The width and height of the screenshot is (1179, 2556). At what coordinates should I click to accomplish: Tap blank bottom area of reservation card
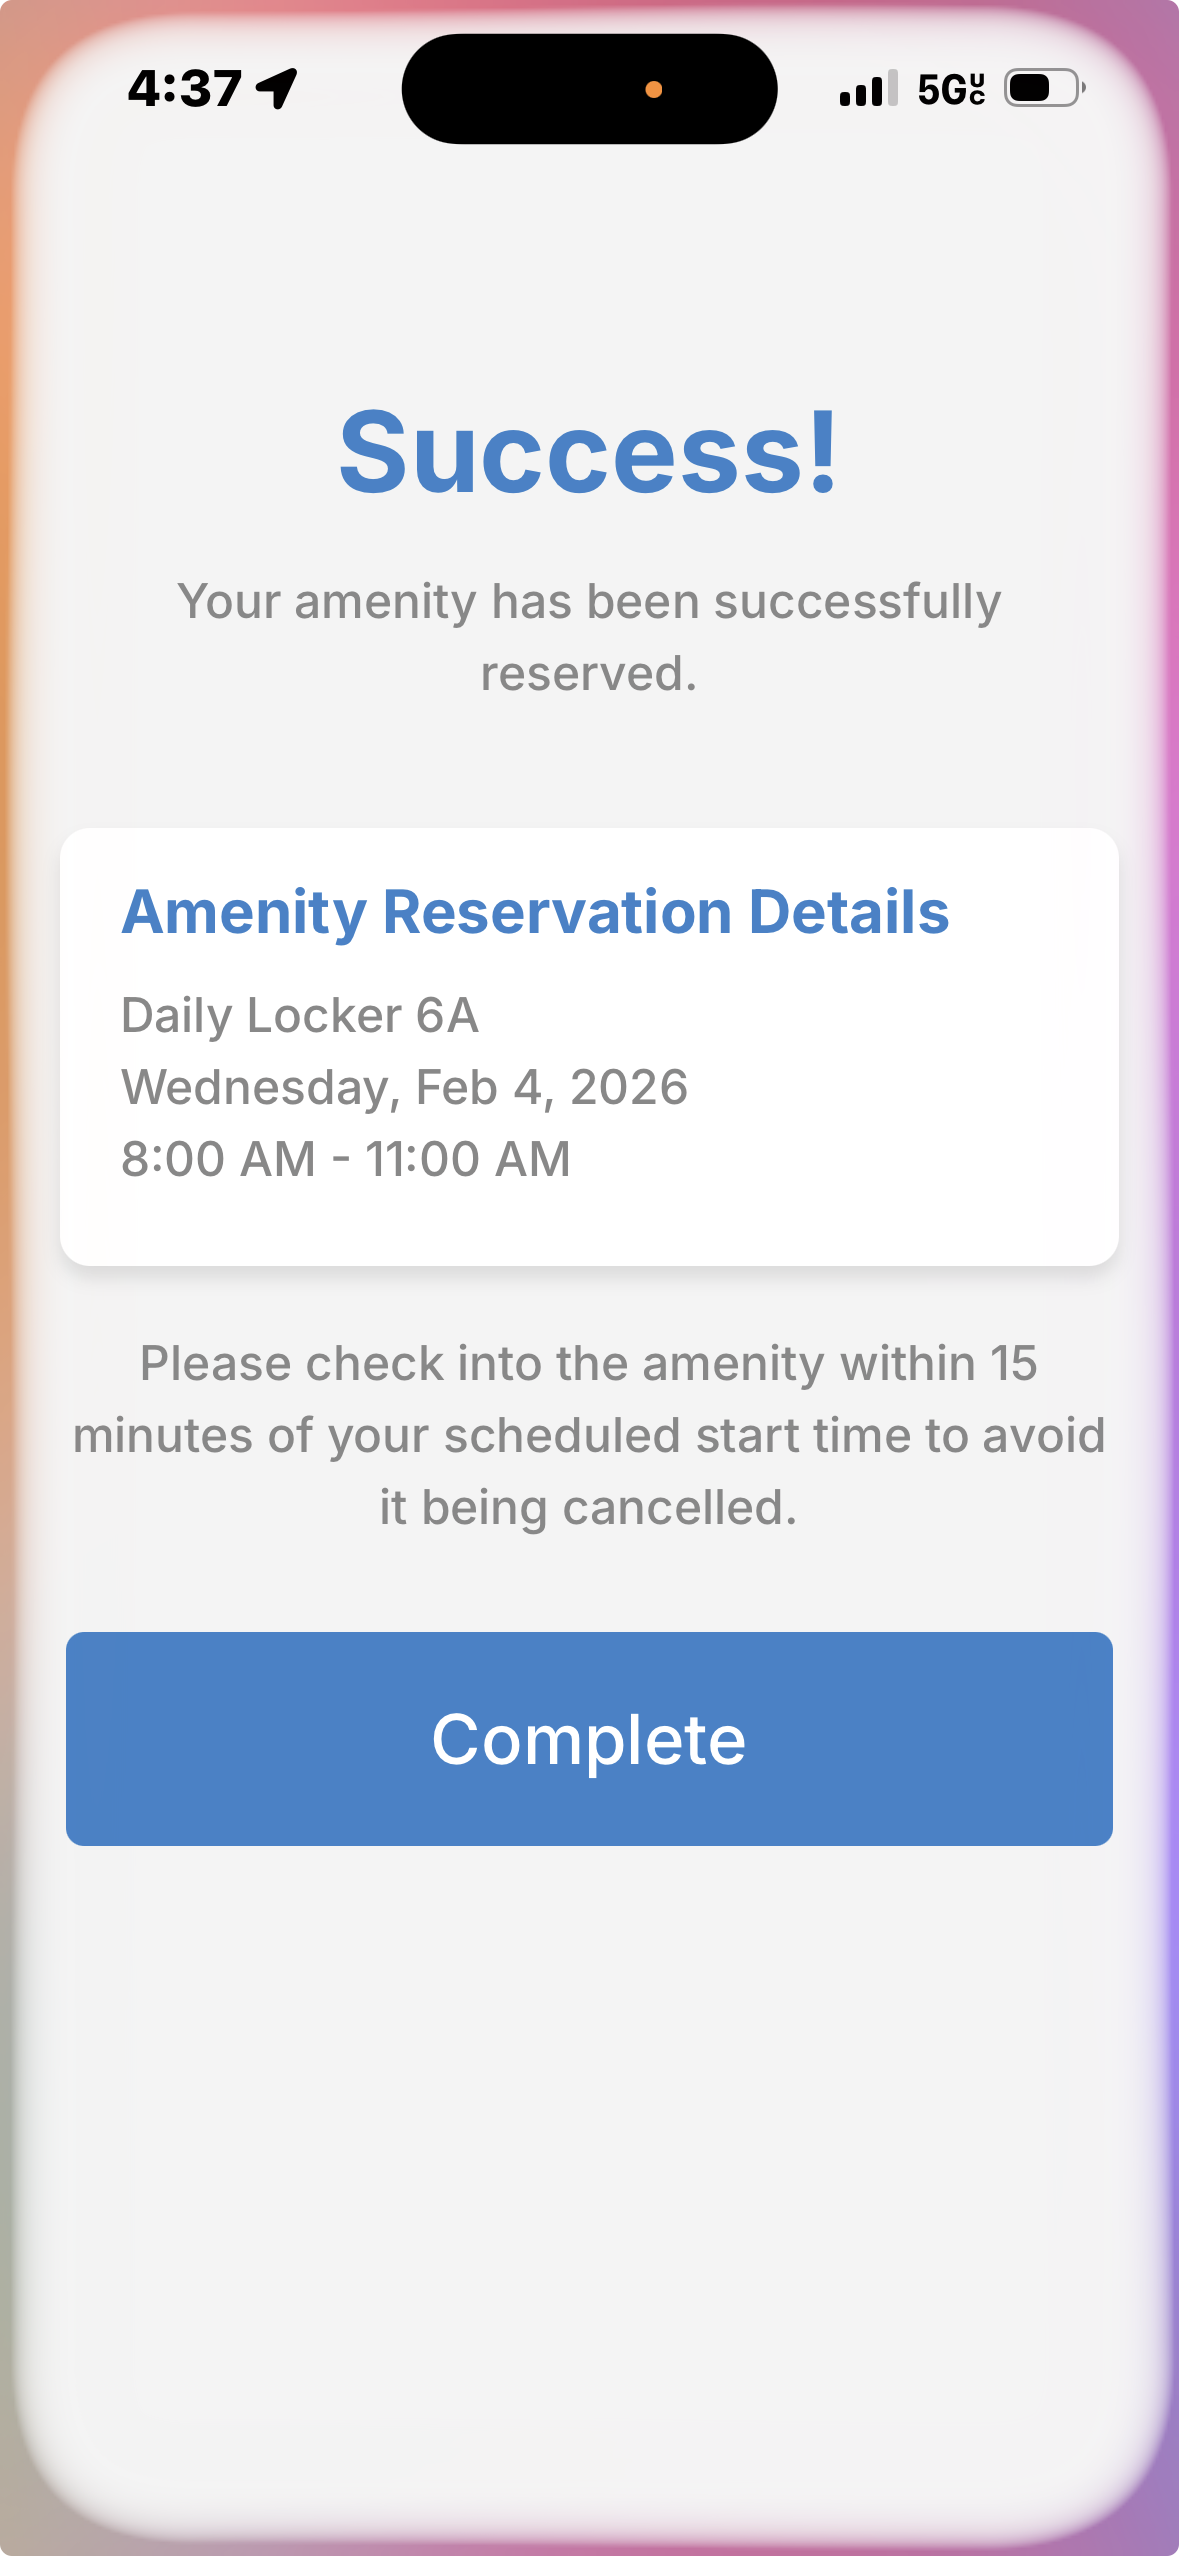click(589, 1225)
